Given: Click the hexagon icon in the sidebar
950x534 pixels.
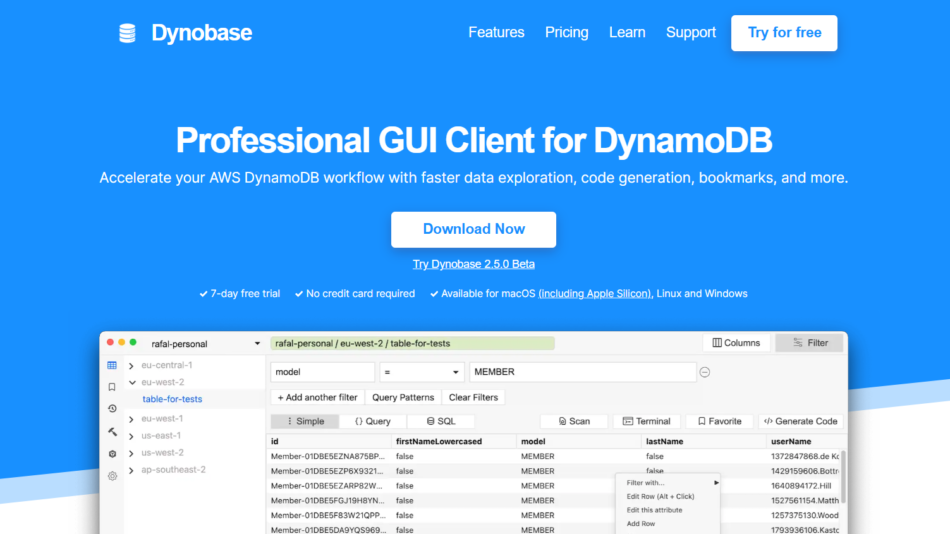Looking at the screenshot, I should [x=112, y=453].
